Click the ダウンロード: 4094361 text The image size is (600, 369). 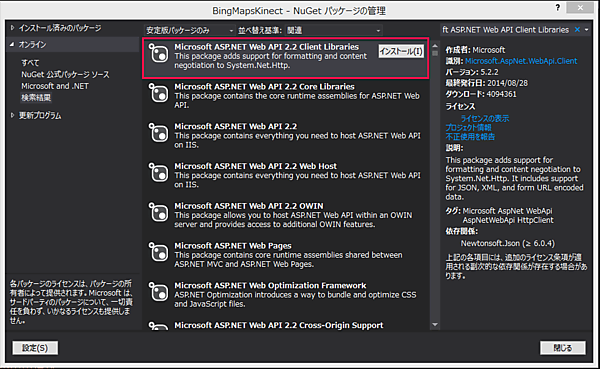(x=481, y=94)
